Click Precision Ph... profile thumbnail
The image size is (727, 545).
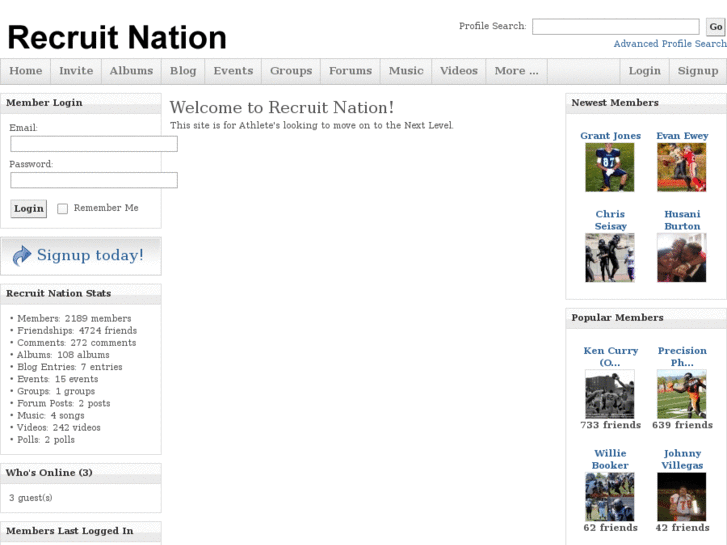point(682,394)
